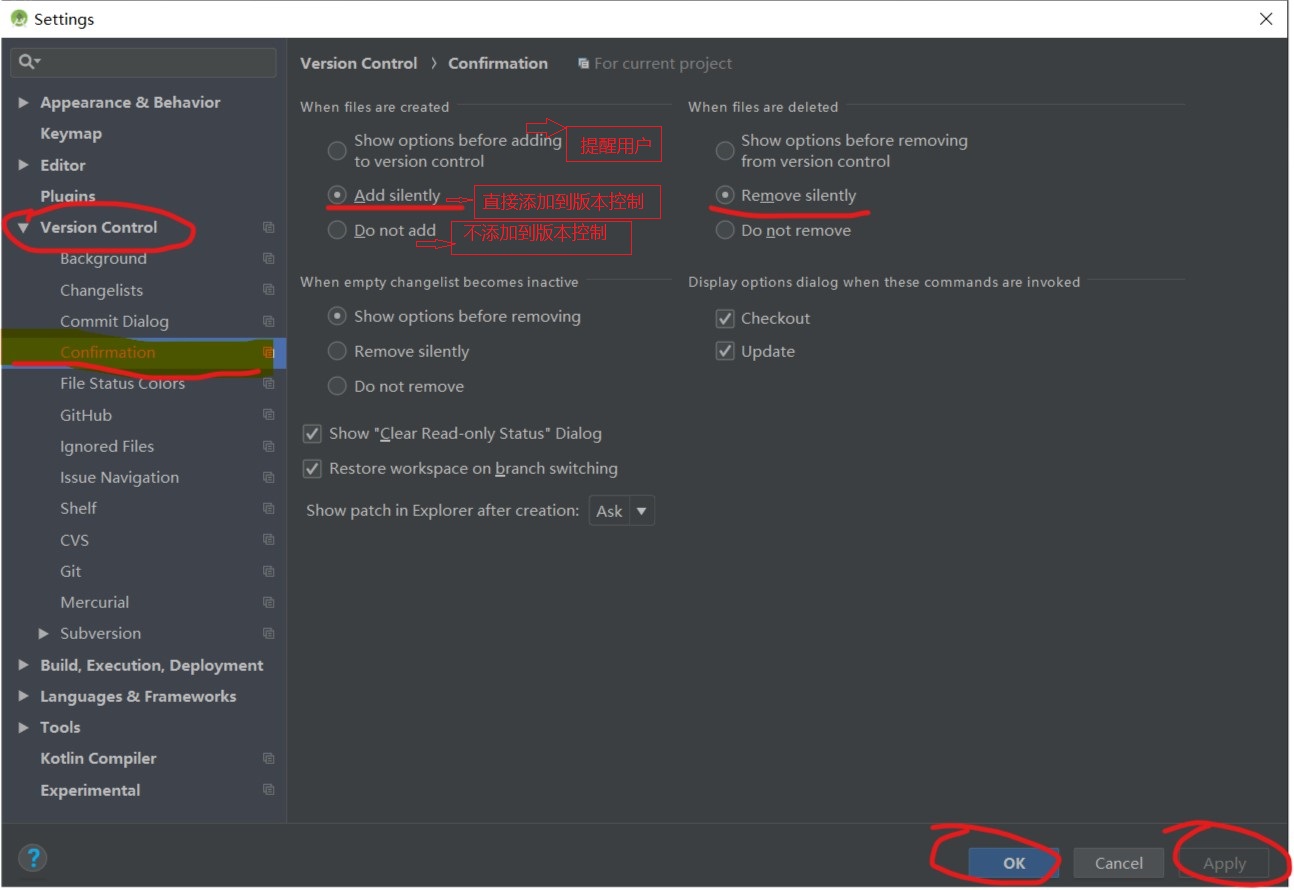Click project-level icon next to Shelf
The height and width of the screenshot is (890, 1294).
[x=268, y=508]
